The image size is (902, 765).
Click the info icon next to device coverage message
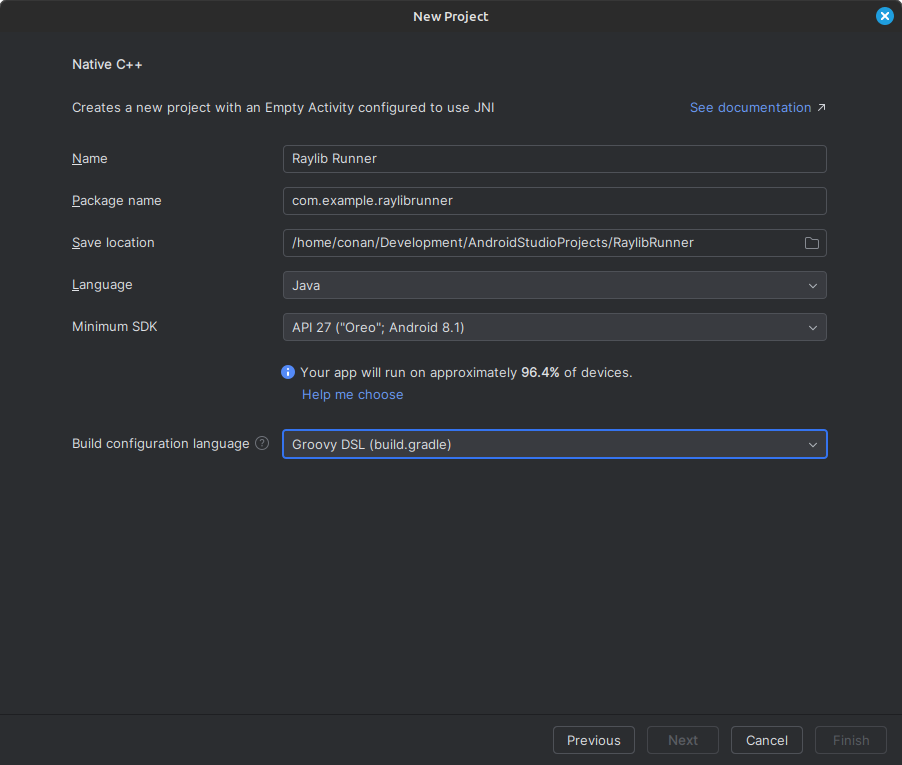[x=288, y=372]
